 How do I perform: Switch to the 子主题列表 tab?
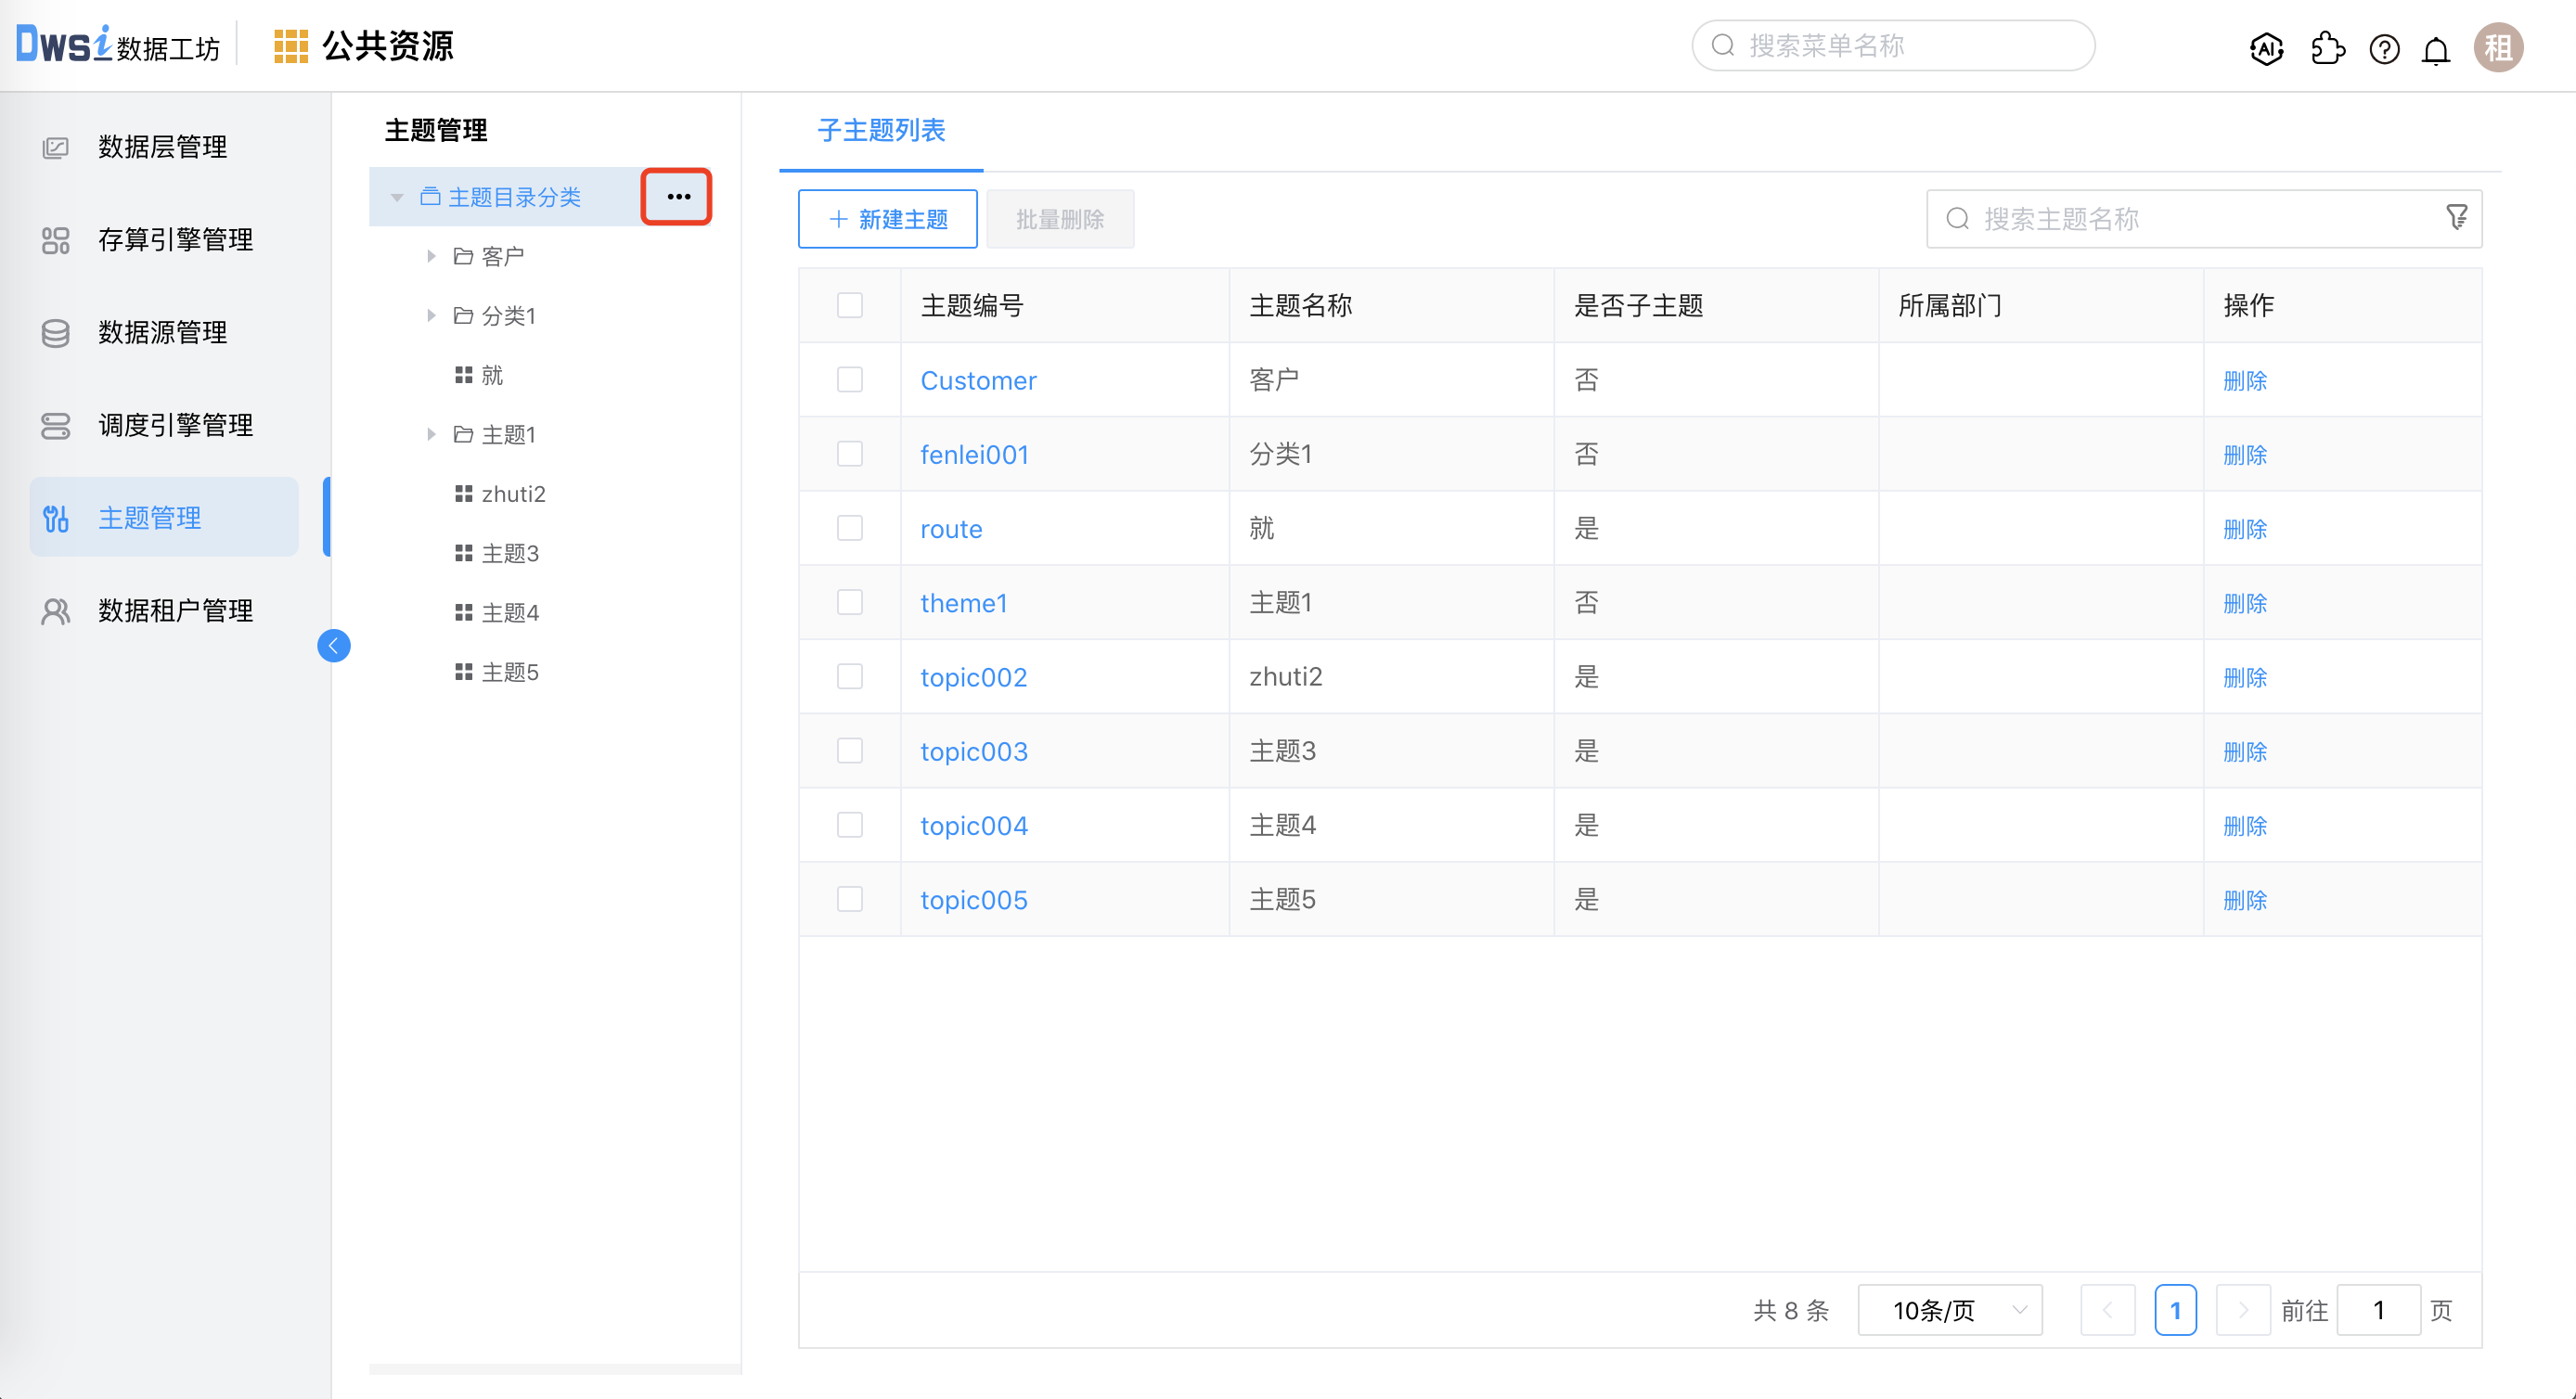[x=881, y=130]
